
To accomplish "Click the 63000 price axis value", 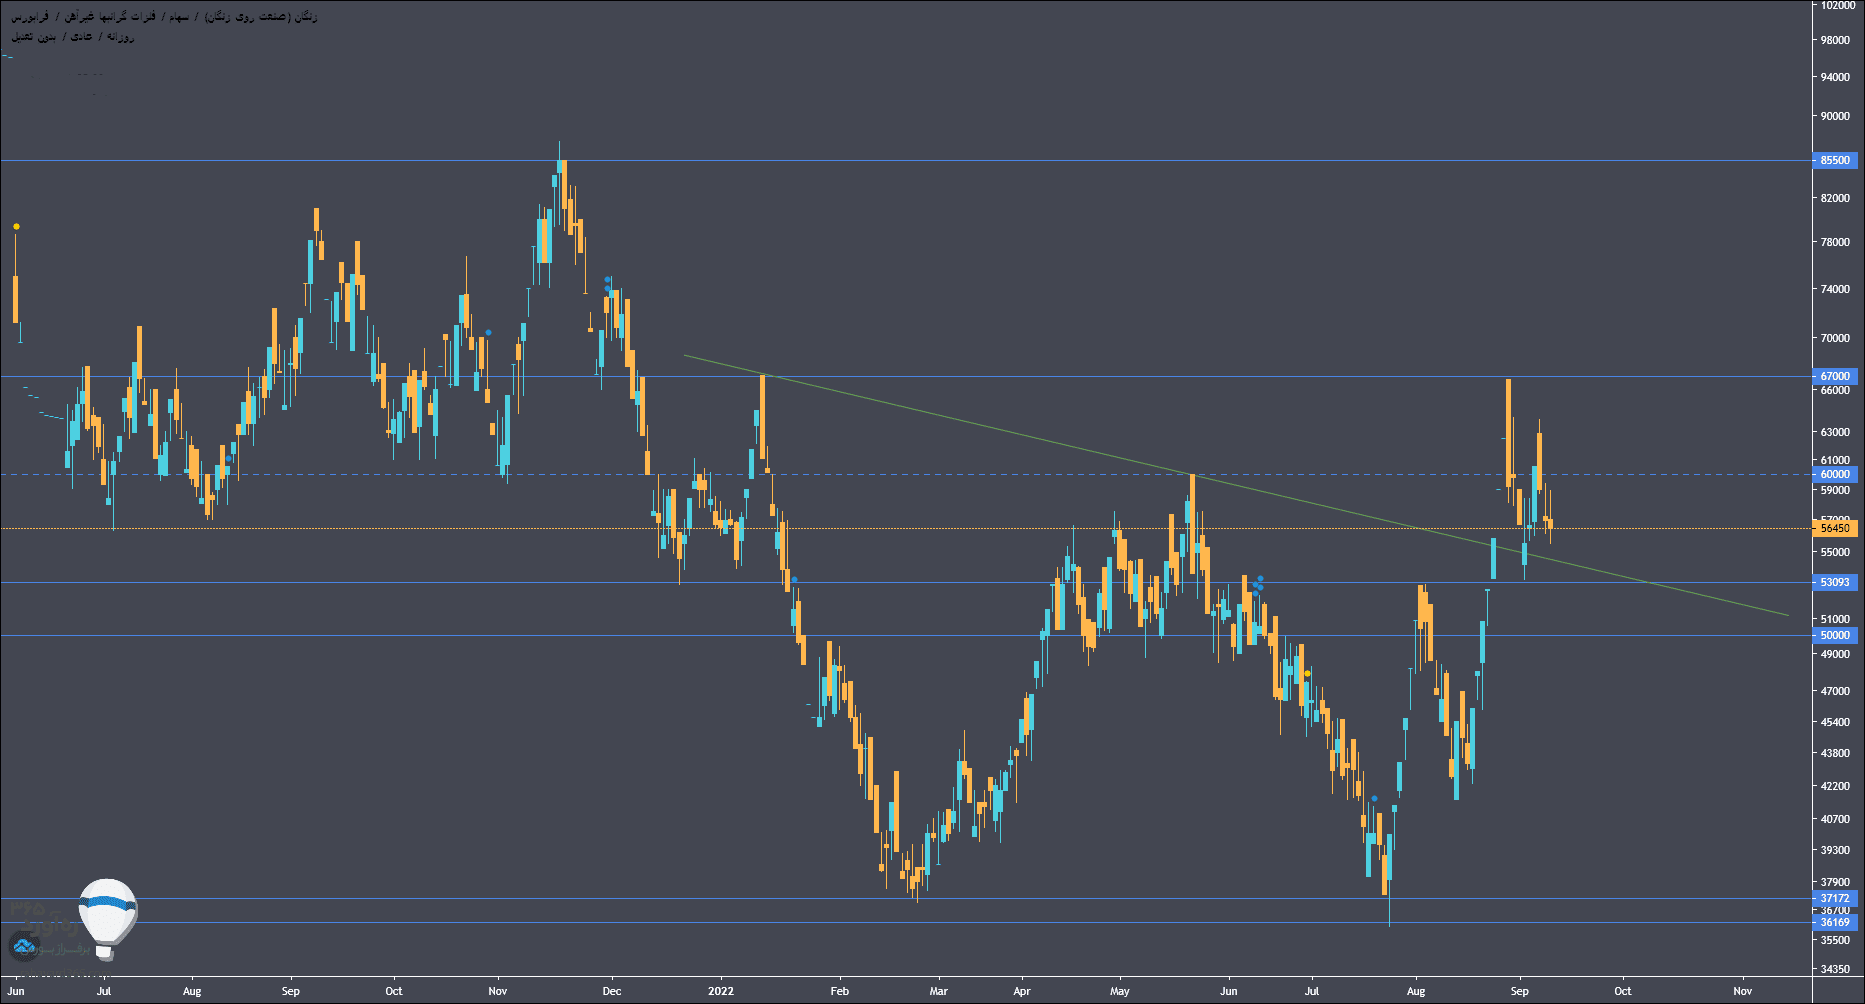I will point(1836,432).
